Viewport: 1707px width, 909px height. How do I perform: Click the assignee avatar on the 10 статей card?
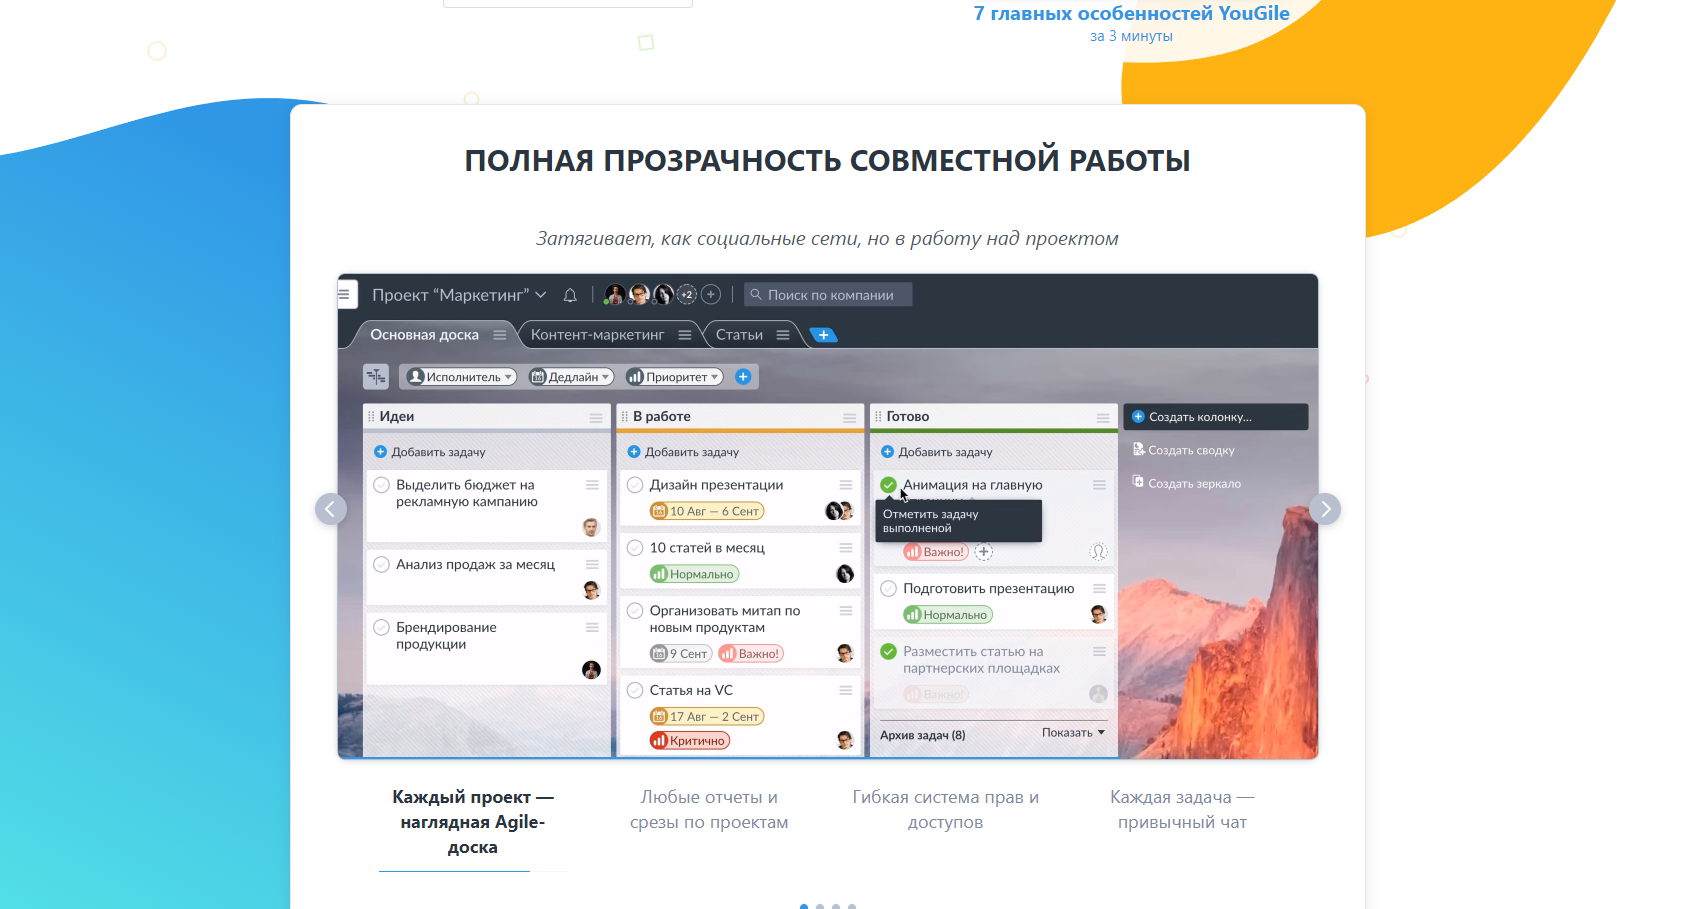coord(845,574)
